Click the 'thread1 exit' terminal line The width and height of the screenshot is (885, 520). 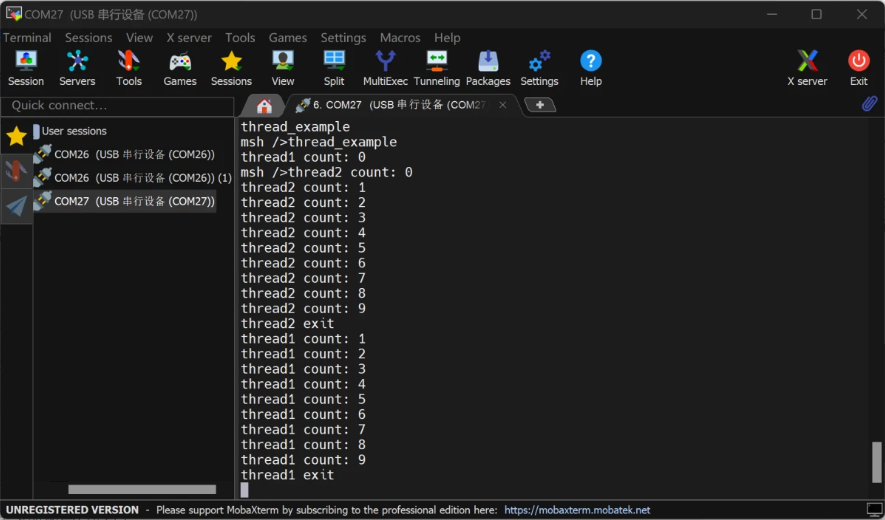tap(287, 475)
